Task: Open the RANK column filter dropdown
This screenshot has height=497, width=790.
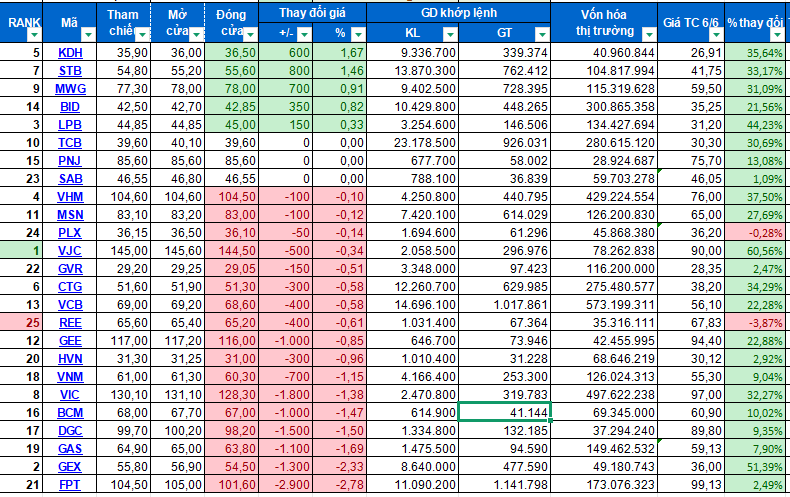Action: (34, 35)
